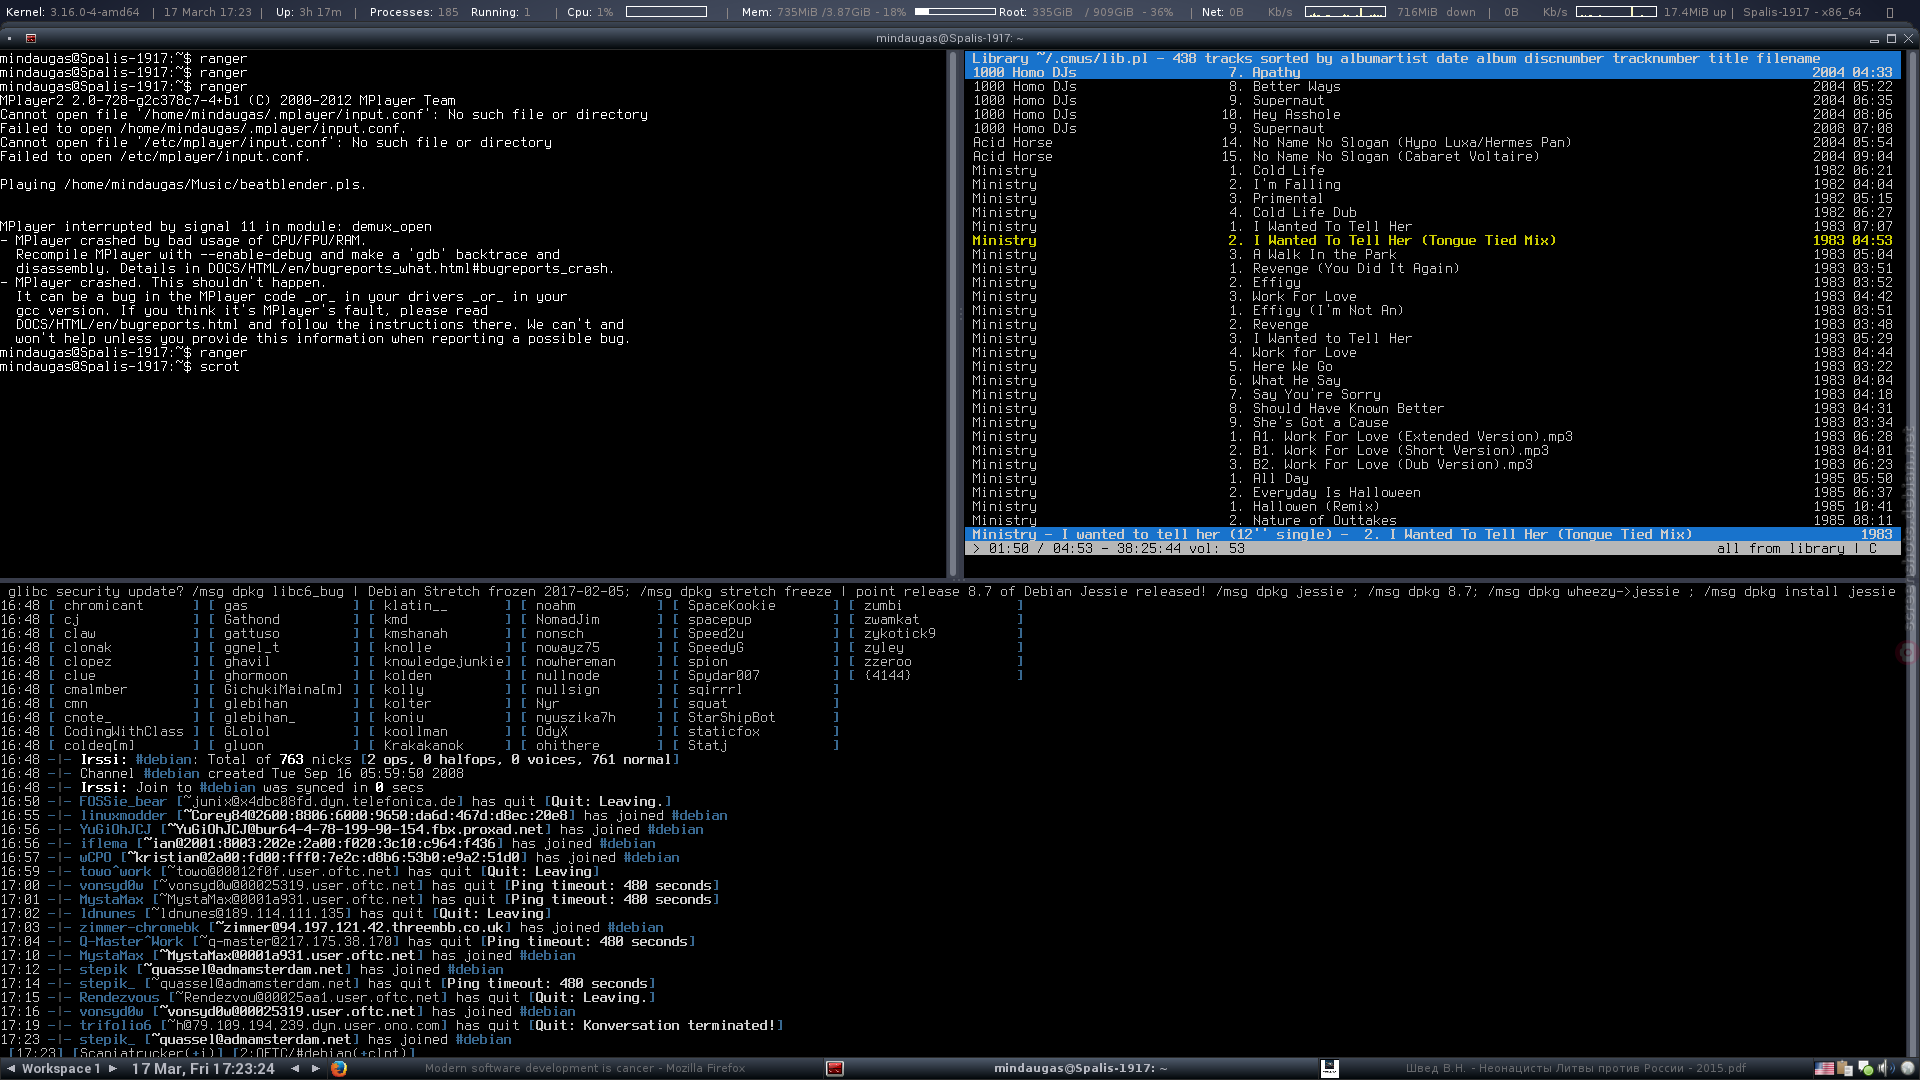1920x1080 pixels.
Task: Select playing track 'I Wanted To Tell Her (Tongue Tied Mix)'
Action: (x=1432, y=241)
